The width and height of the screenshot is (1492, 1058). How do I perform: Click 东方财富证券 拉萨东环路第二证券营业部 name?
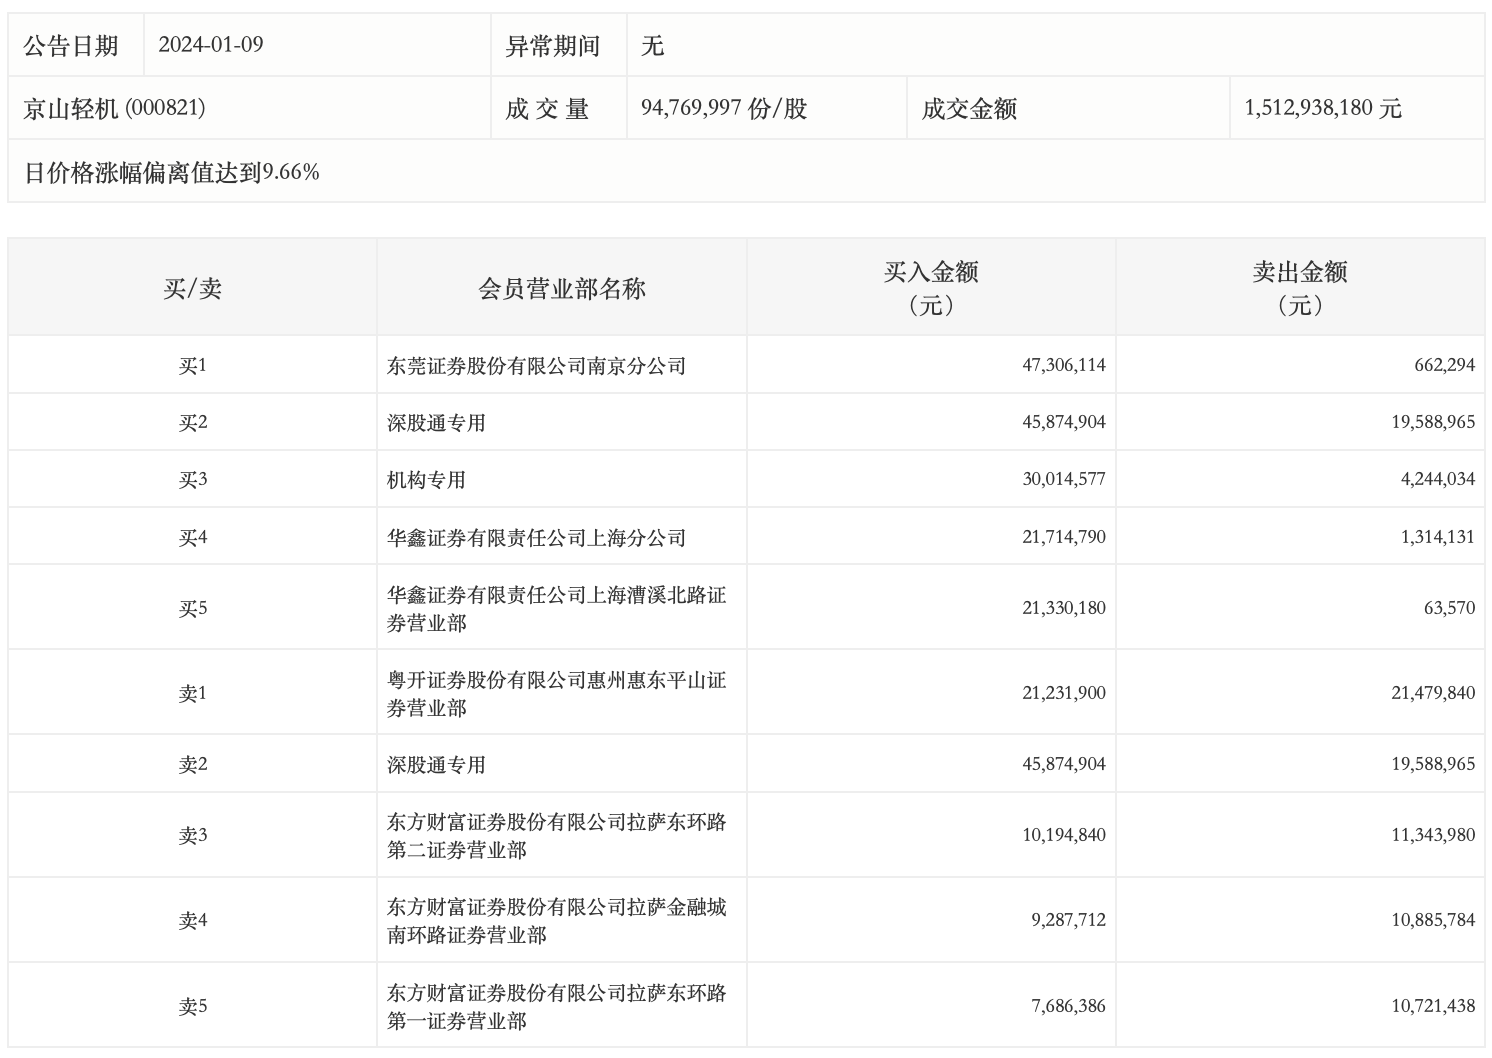(556, 835)
